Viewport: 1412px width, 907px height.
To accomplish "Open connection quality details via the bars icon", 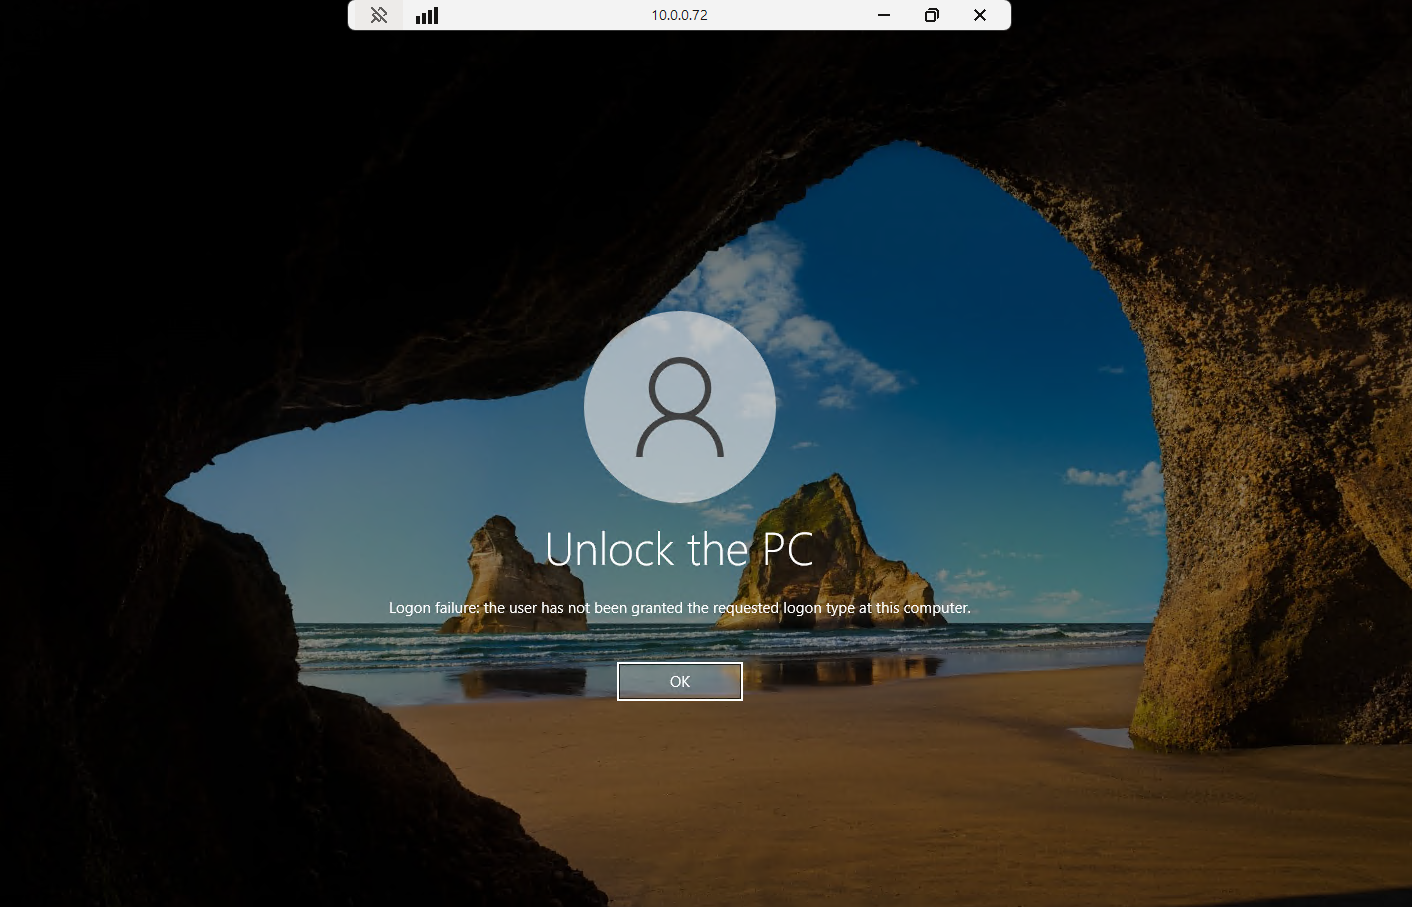I will click(426, 15).
